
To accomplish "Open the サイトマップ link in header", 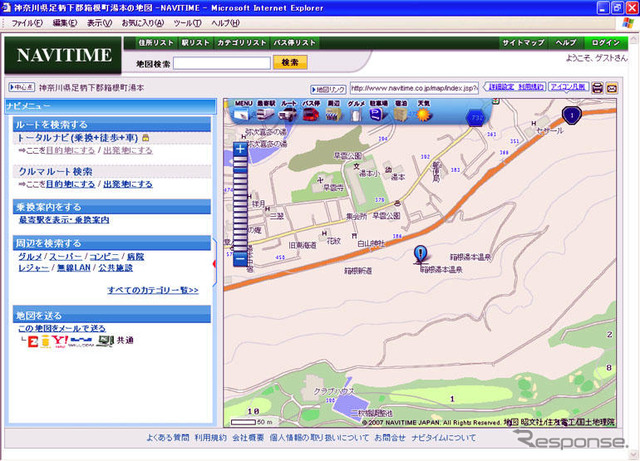I will 523,42.
